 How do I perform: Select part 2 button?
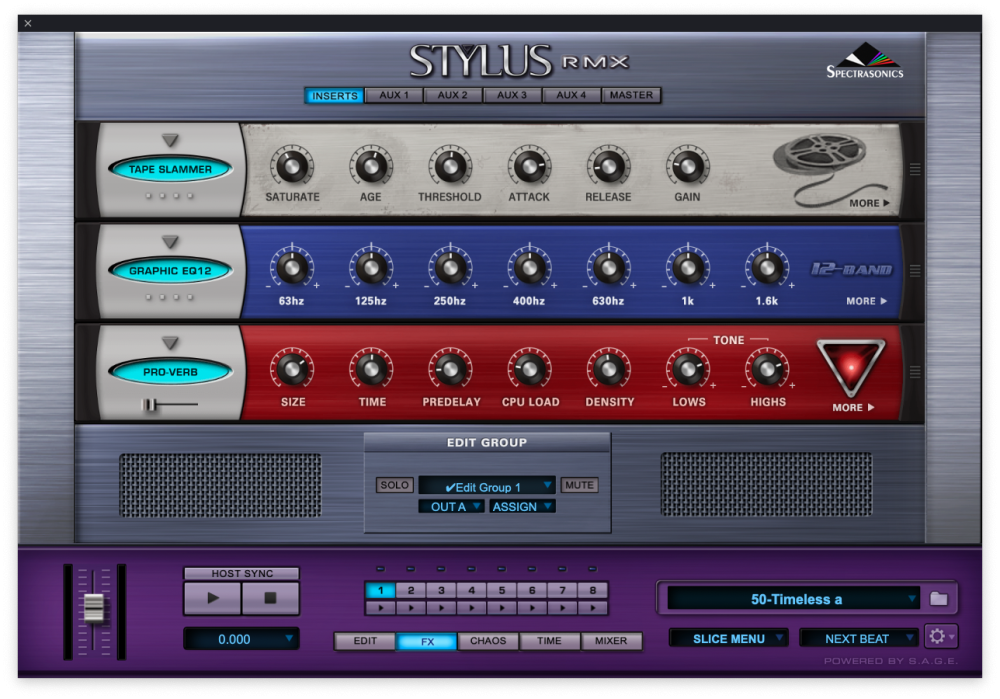click(x=411, y=591)
